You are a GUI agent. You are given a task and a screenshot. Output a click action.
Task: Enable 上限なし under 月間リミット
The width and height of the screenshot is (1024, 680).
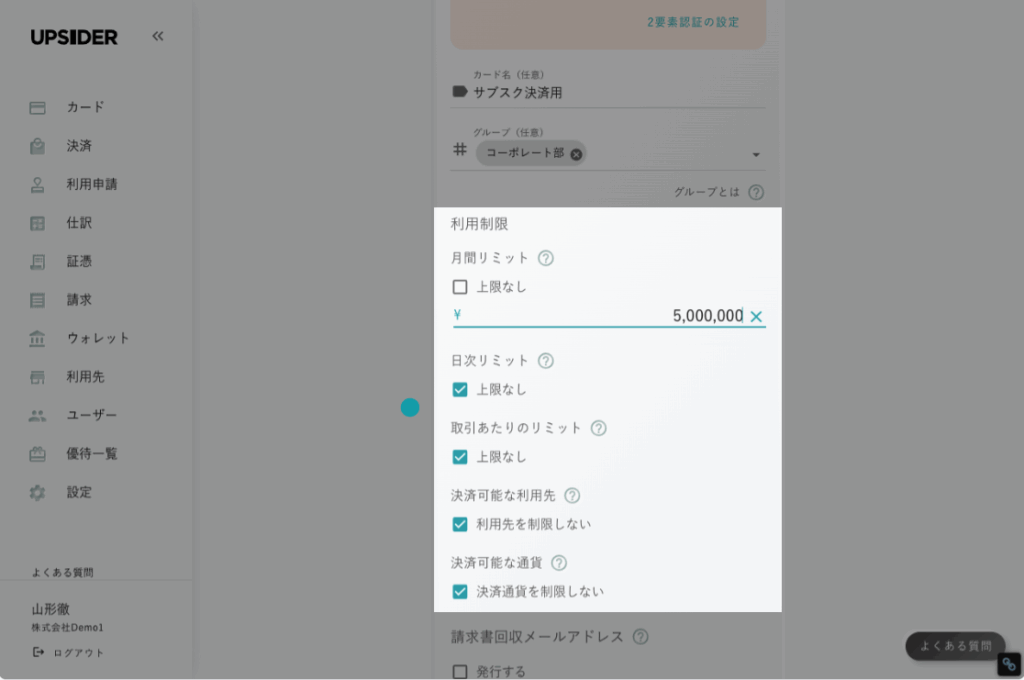460,287
